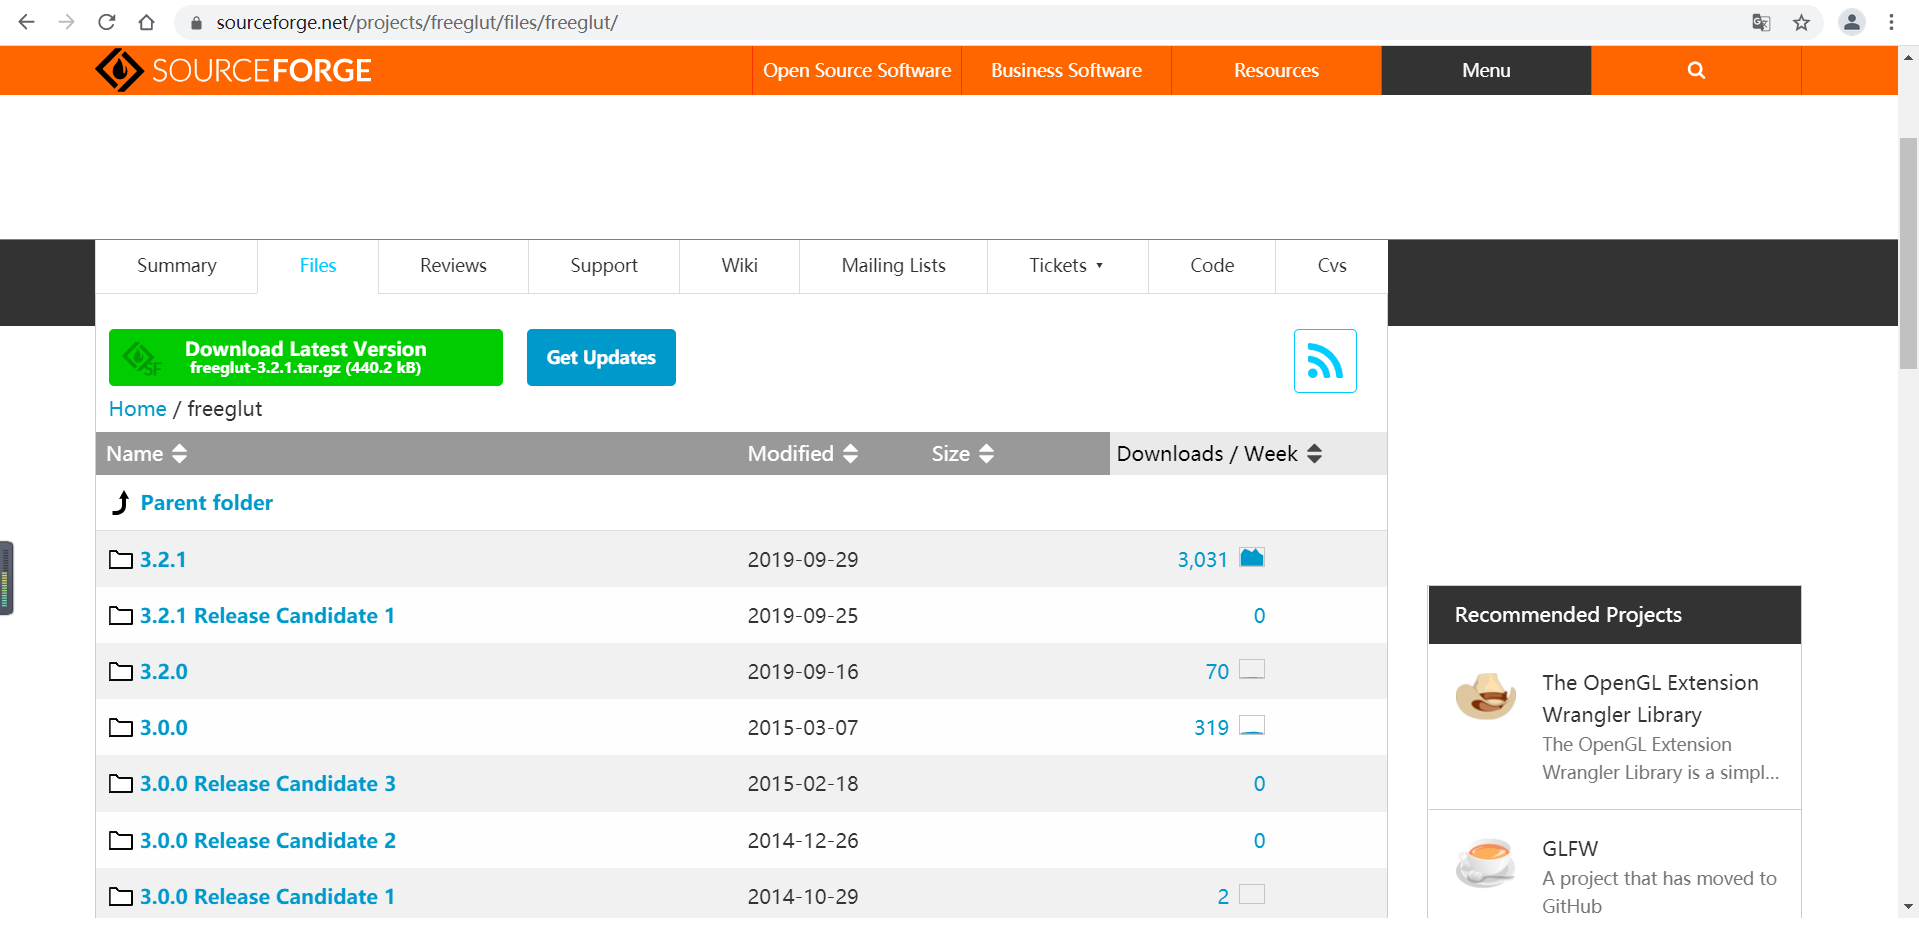Expand the Tickets dropdown tab
Image resolution: width=1919 pixels, height=925 pixels.
coord(1067,265)
